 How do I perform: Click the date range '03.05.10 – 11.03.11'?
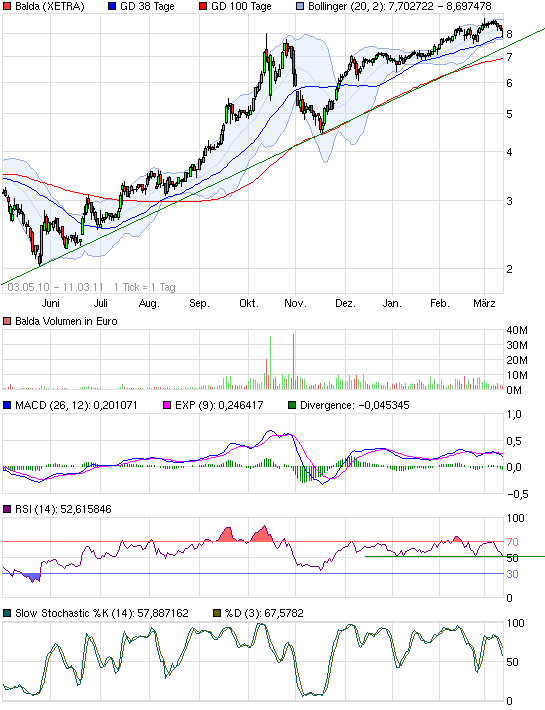click(56, 287)
